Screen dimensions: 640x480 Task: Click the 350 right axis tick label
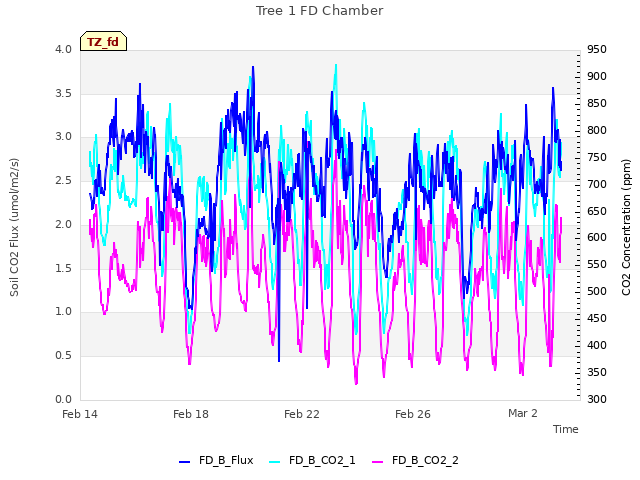597,372
